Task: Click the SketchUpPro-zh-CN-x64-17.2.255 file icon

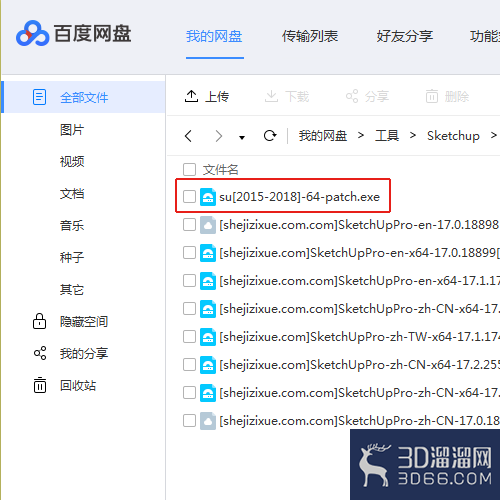Action: (x=208, y=365)
